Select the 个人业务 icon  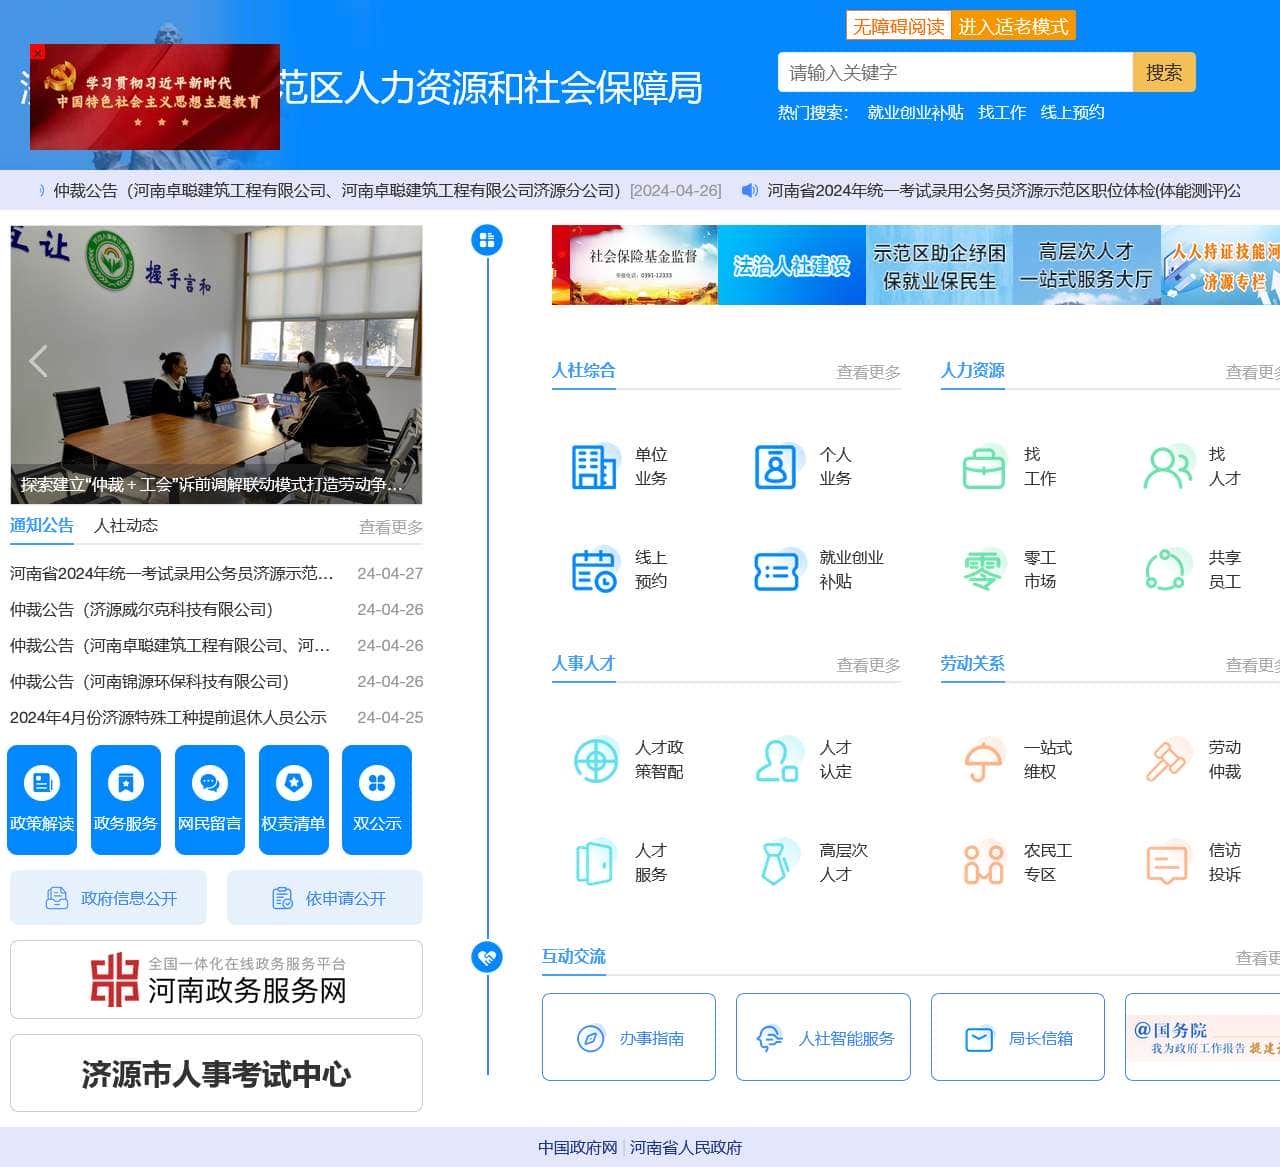click(778, 466)
